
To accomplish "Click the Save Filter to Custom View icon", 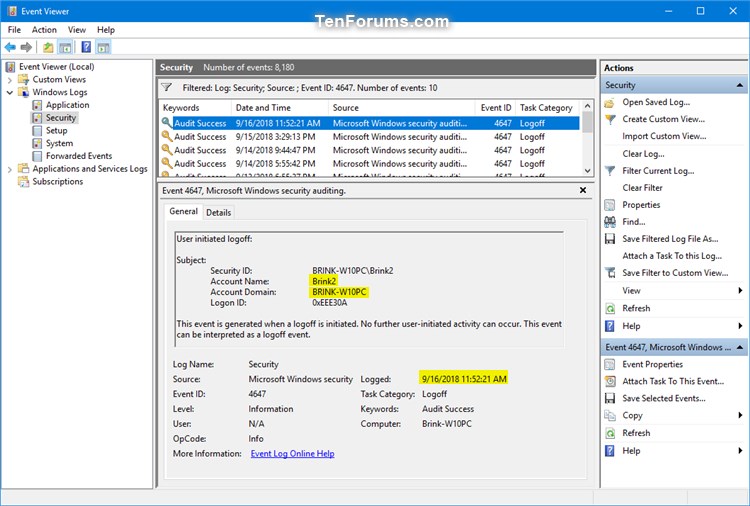I will 610,273.
